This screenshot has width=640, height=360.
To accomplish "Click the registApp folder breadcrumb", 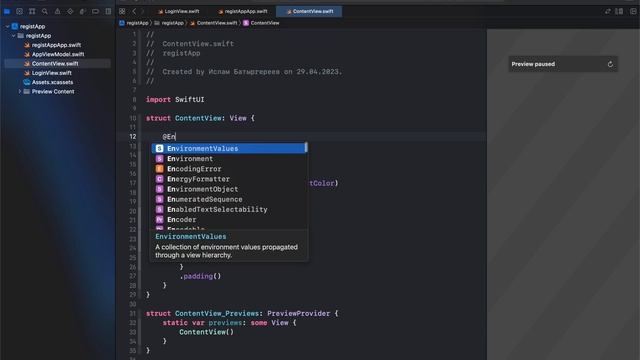I will pyautogui.click(x=169, y=23).
